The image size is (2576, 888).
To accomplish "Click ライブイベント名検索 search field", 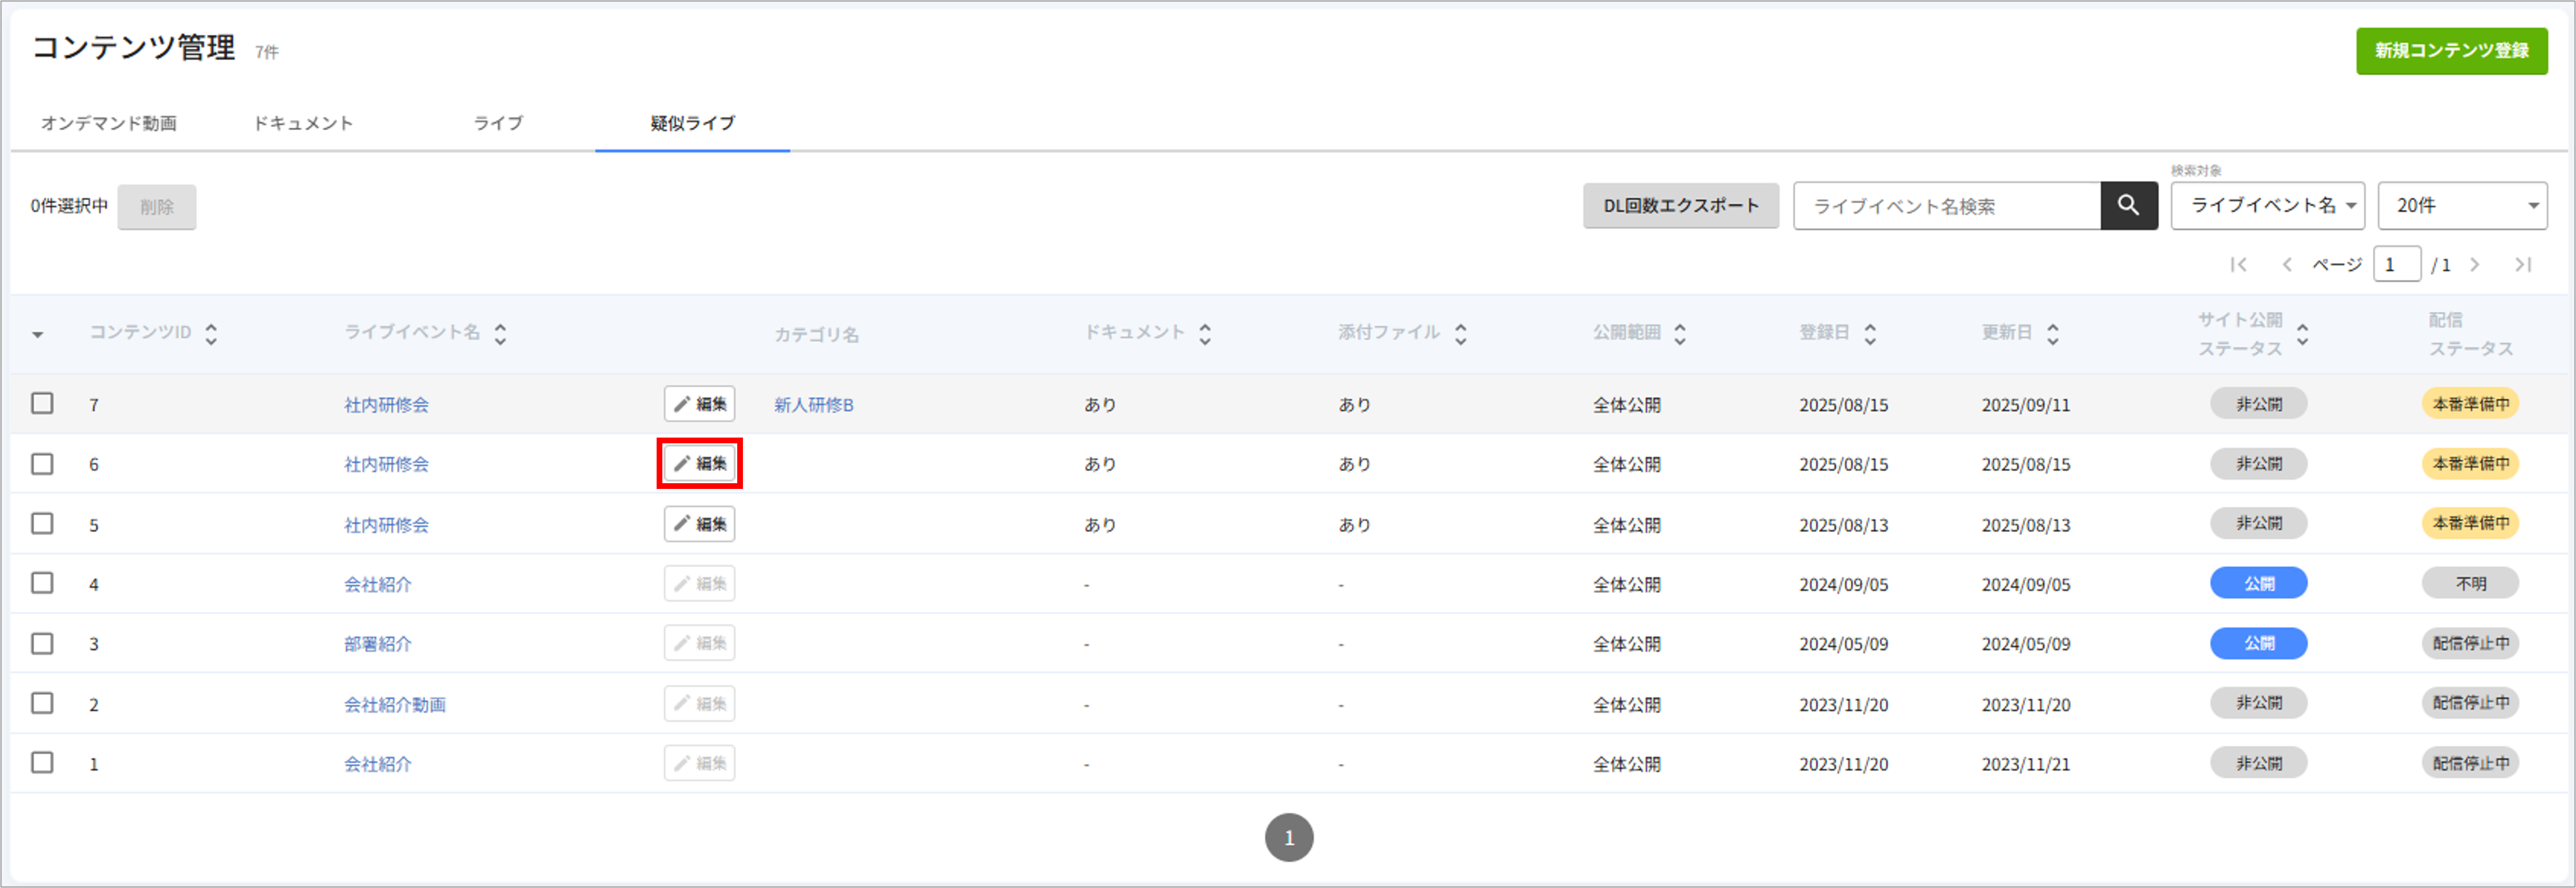I will coord(1947,206).
